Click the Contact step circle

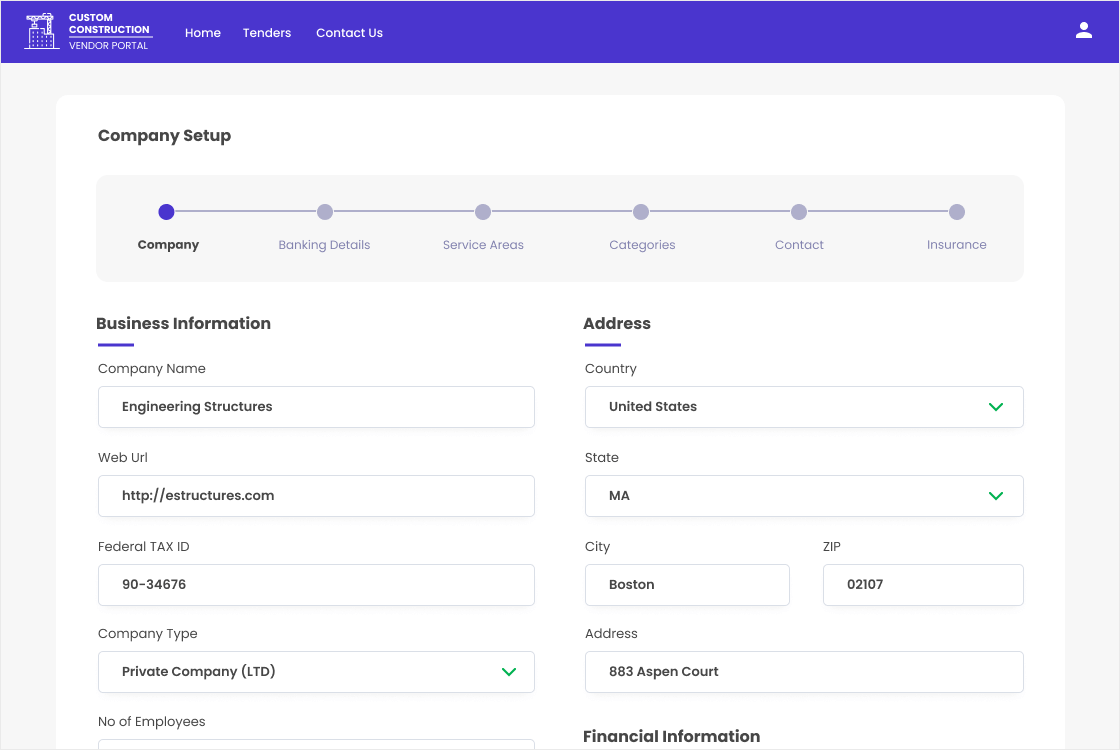(799, 212)
